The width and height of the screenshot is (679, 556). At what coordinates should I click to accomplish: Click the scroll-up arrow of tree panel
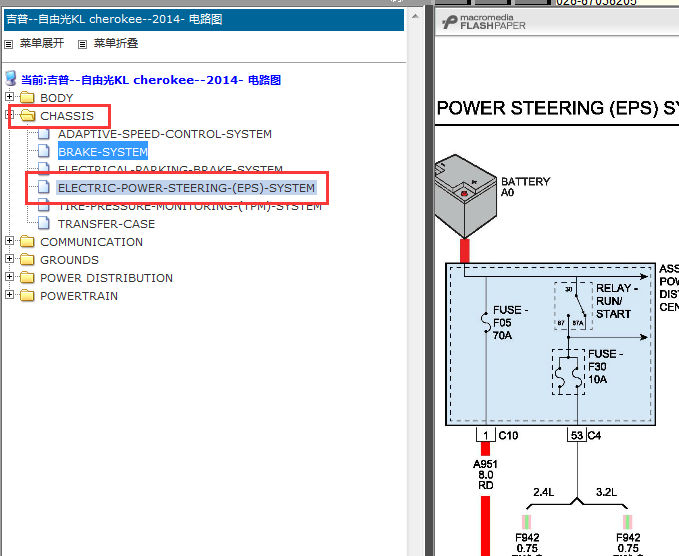tap(415, 16)
